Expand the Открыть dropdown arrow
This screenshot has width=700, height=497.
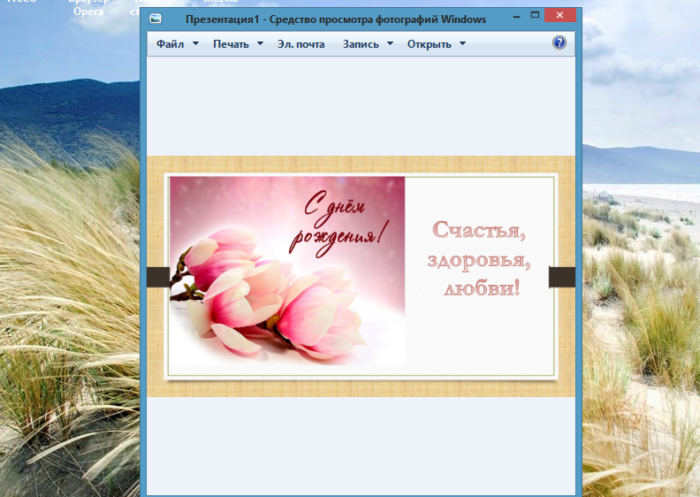[x=462, y=44]
